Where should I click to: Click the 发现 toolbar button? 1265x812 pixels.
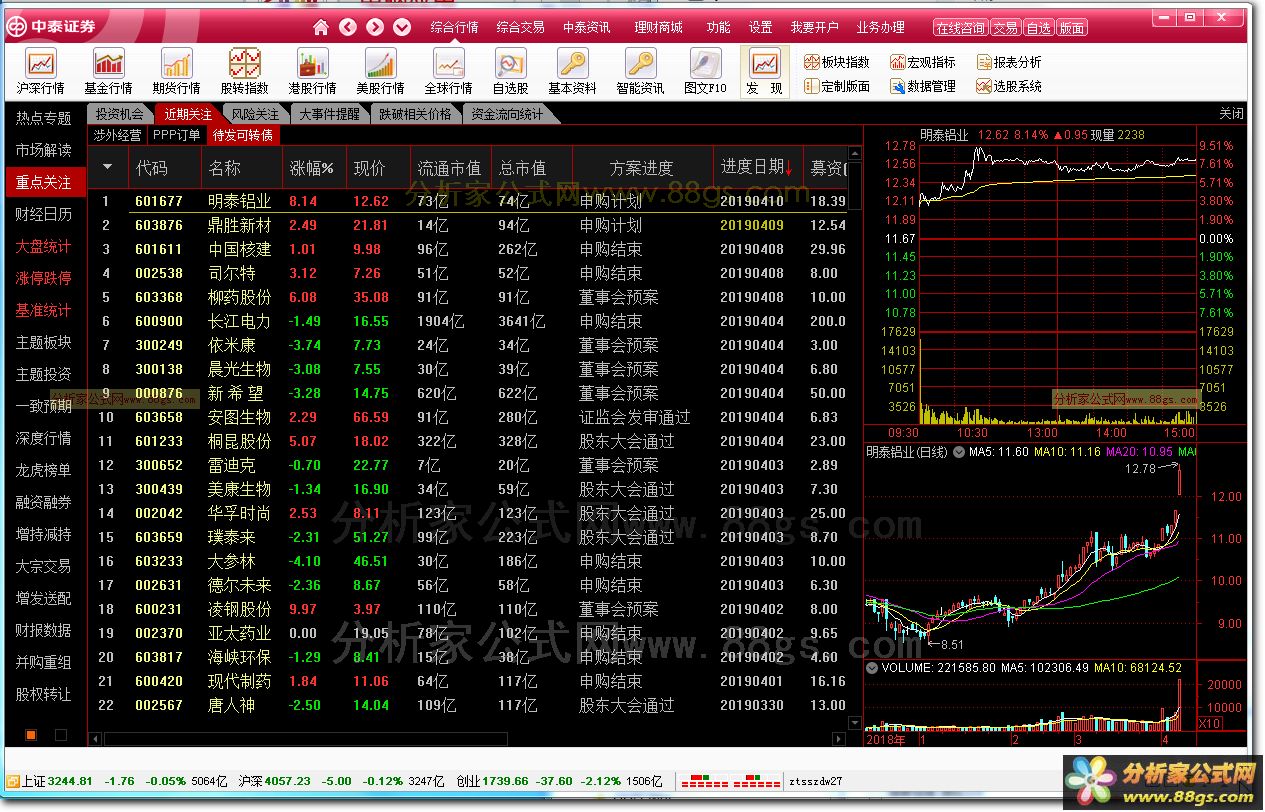765,73
